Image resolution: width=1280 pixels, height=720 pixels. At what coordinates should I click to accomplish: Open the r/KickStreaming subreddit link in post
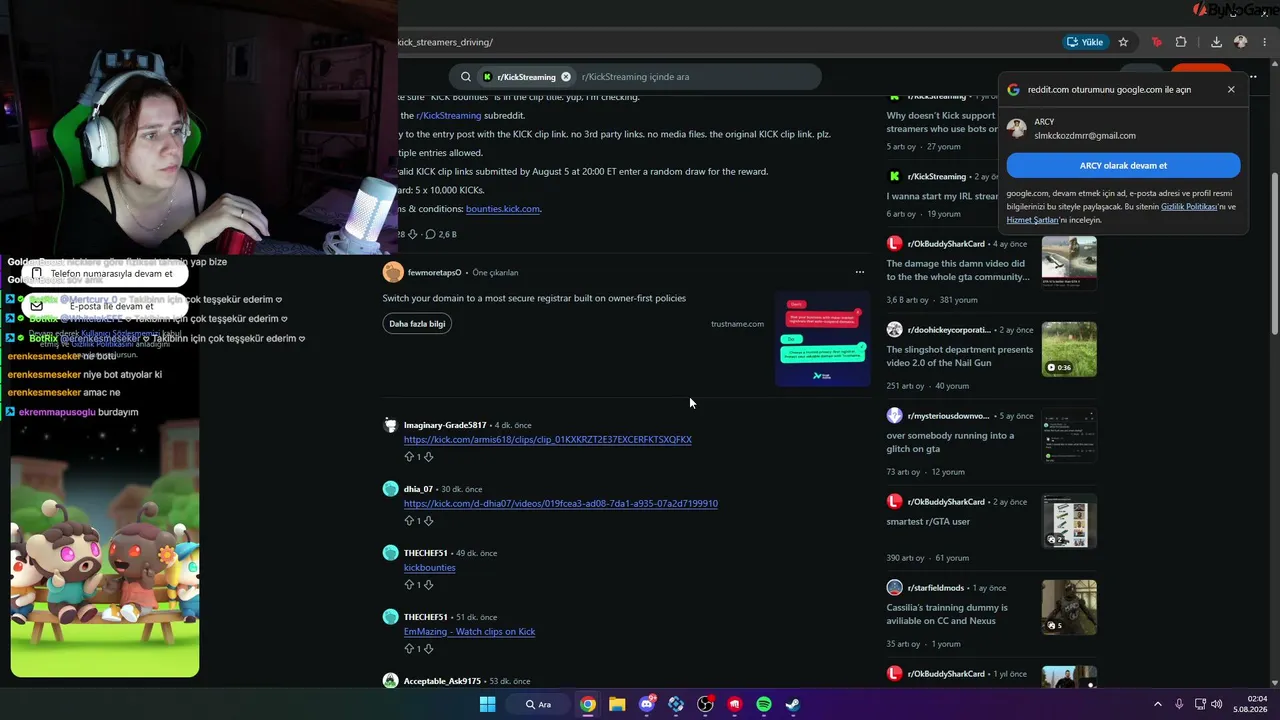[x=449, y=116]
